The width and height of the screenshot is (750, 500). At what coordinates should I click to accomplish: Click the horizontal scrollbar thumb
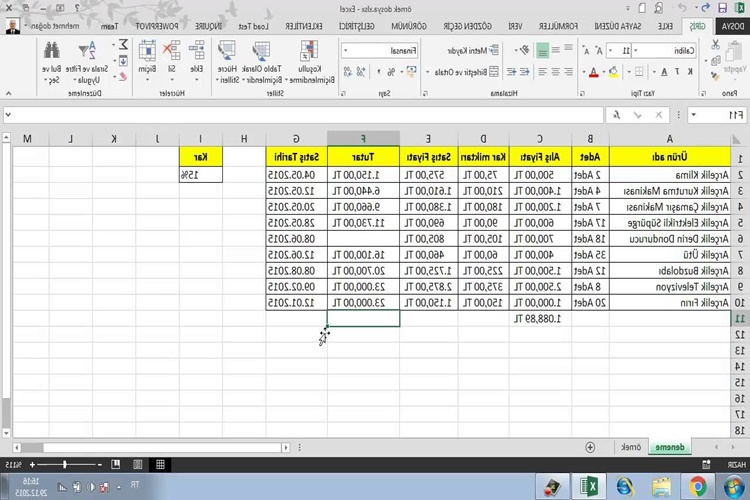(x=33, y=447)
